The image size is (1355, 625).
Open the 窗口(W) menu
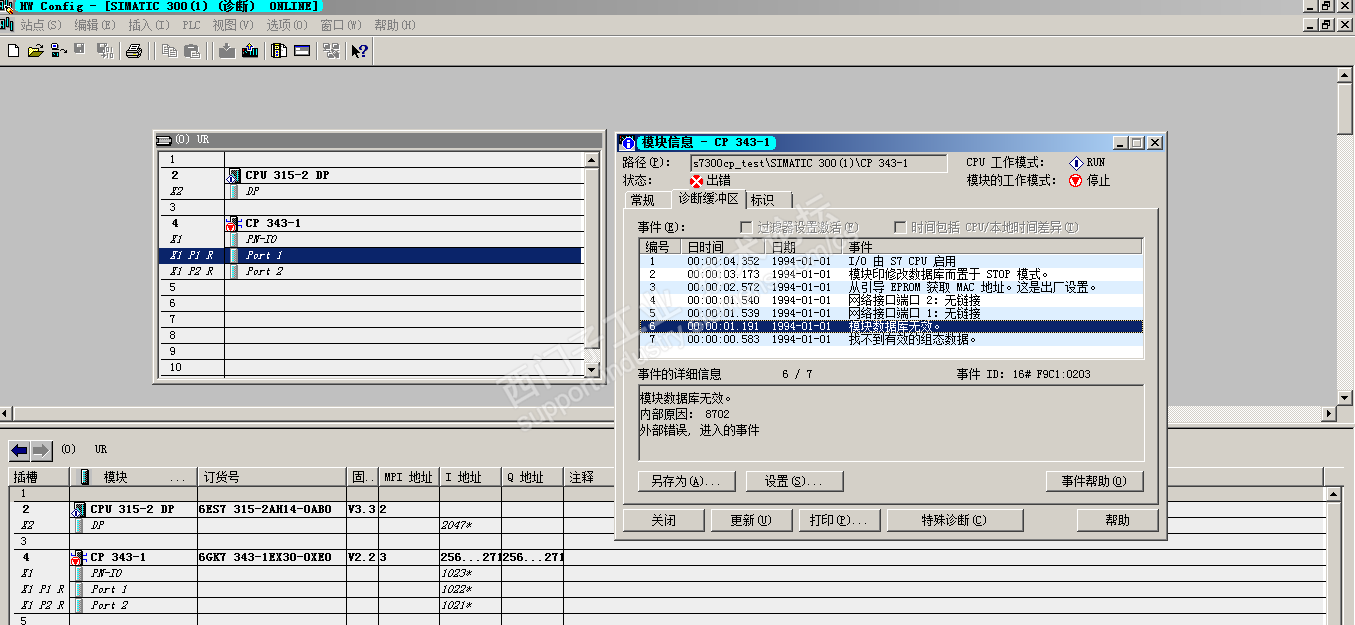coord(341,25)
